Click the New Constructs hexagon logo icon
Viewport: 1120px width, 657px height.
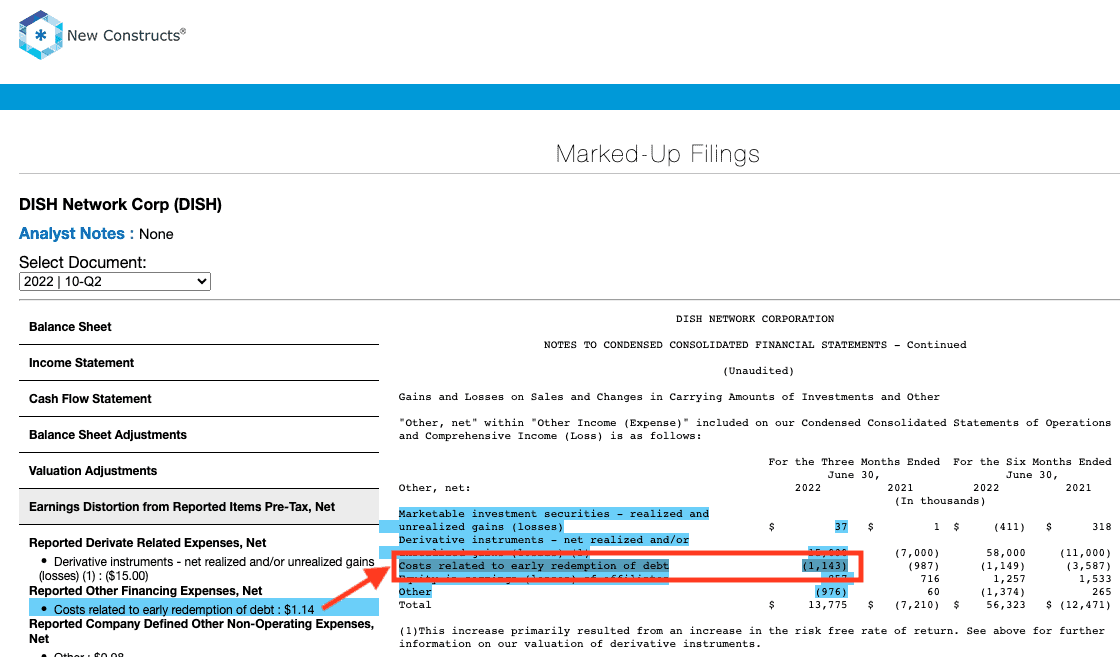pos(41,34)
